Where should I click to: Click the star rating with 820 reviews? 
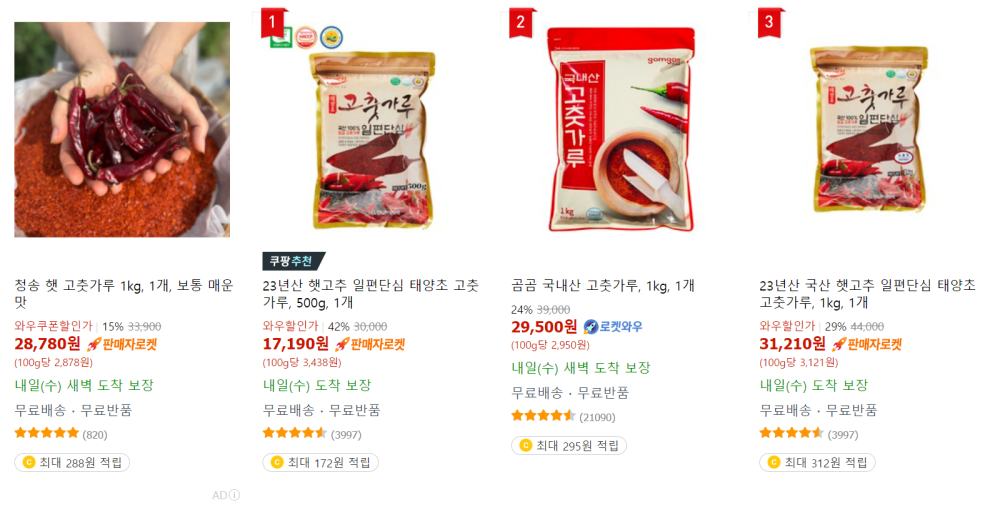click(x=61, y=434)
